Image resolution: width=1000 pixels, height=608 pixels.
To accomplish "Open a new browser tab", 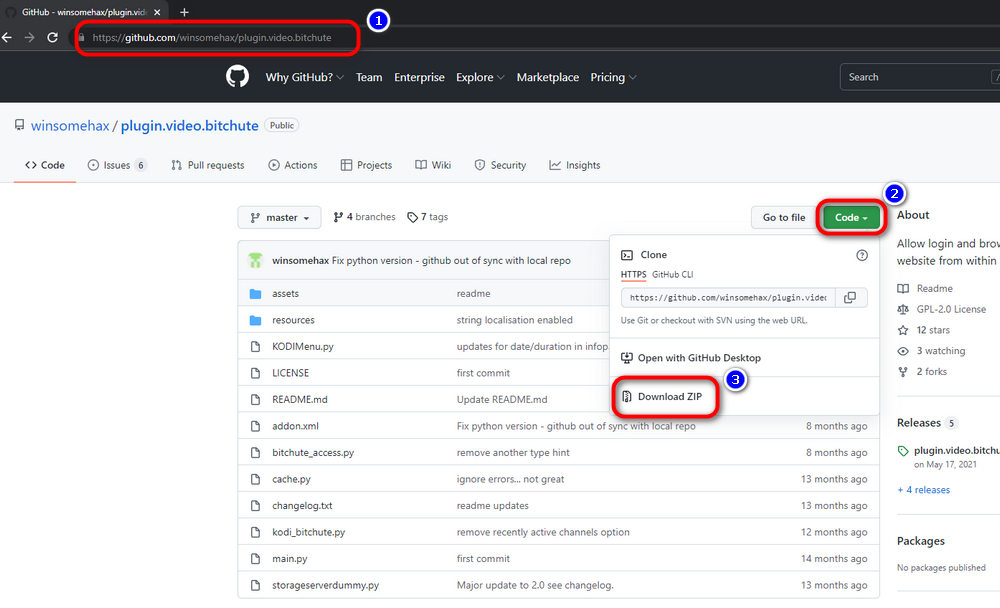I will click(x=184, y=12).
